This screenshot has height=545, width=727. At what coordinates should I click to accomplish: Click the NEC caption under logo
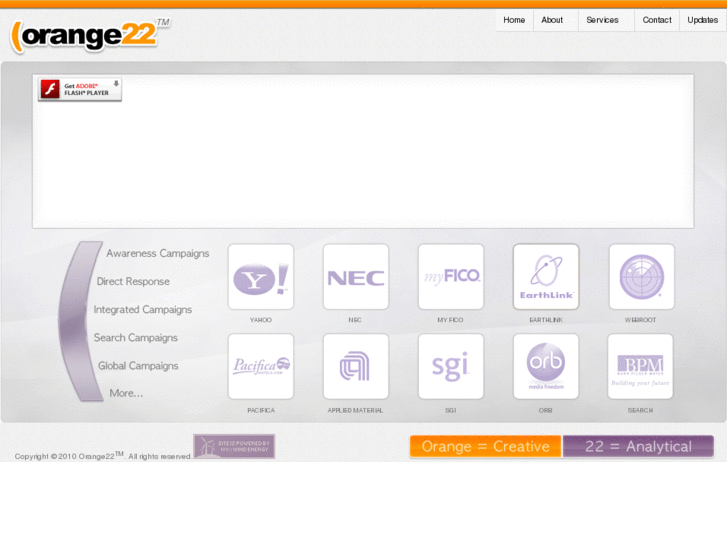click(x=355, y=320)
